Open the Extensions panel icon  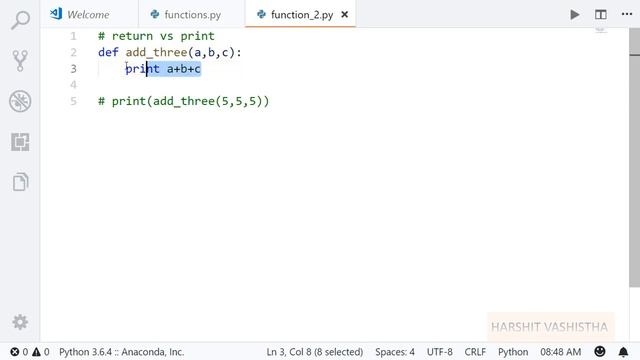[x=20, y=142]
